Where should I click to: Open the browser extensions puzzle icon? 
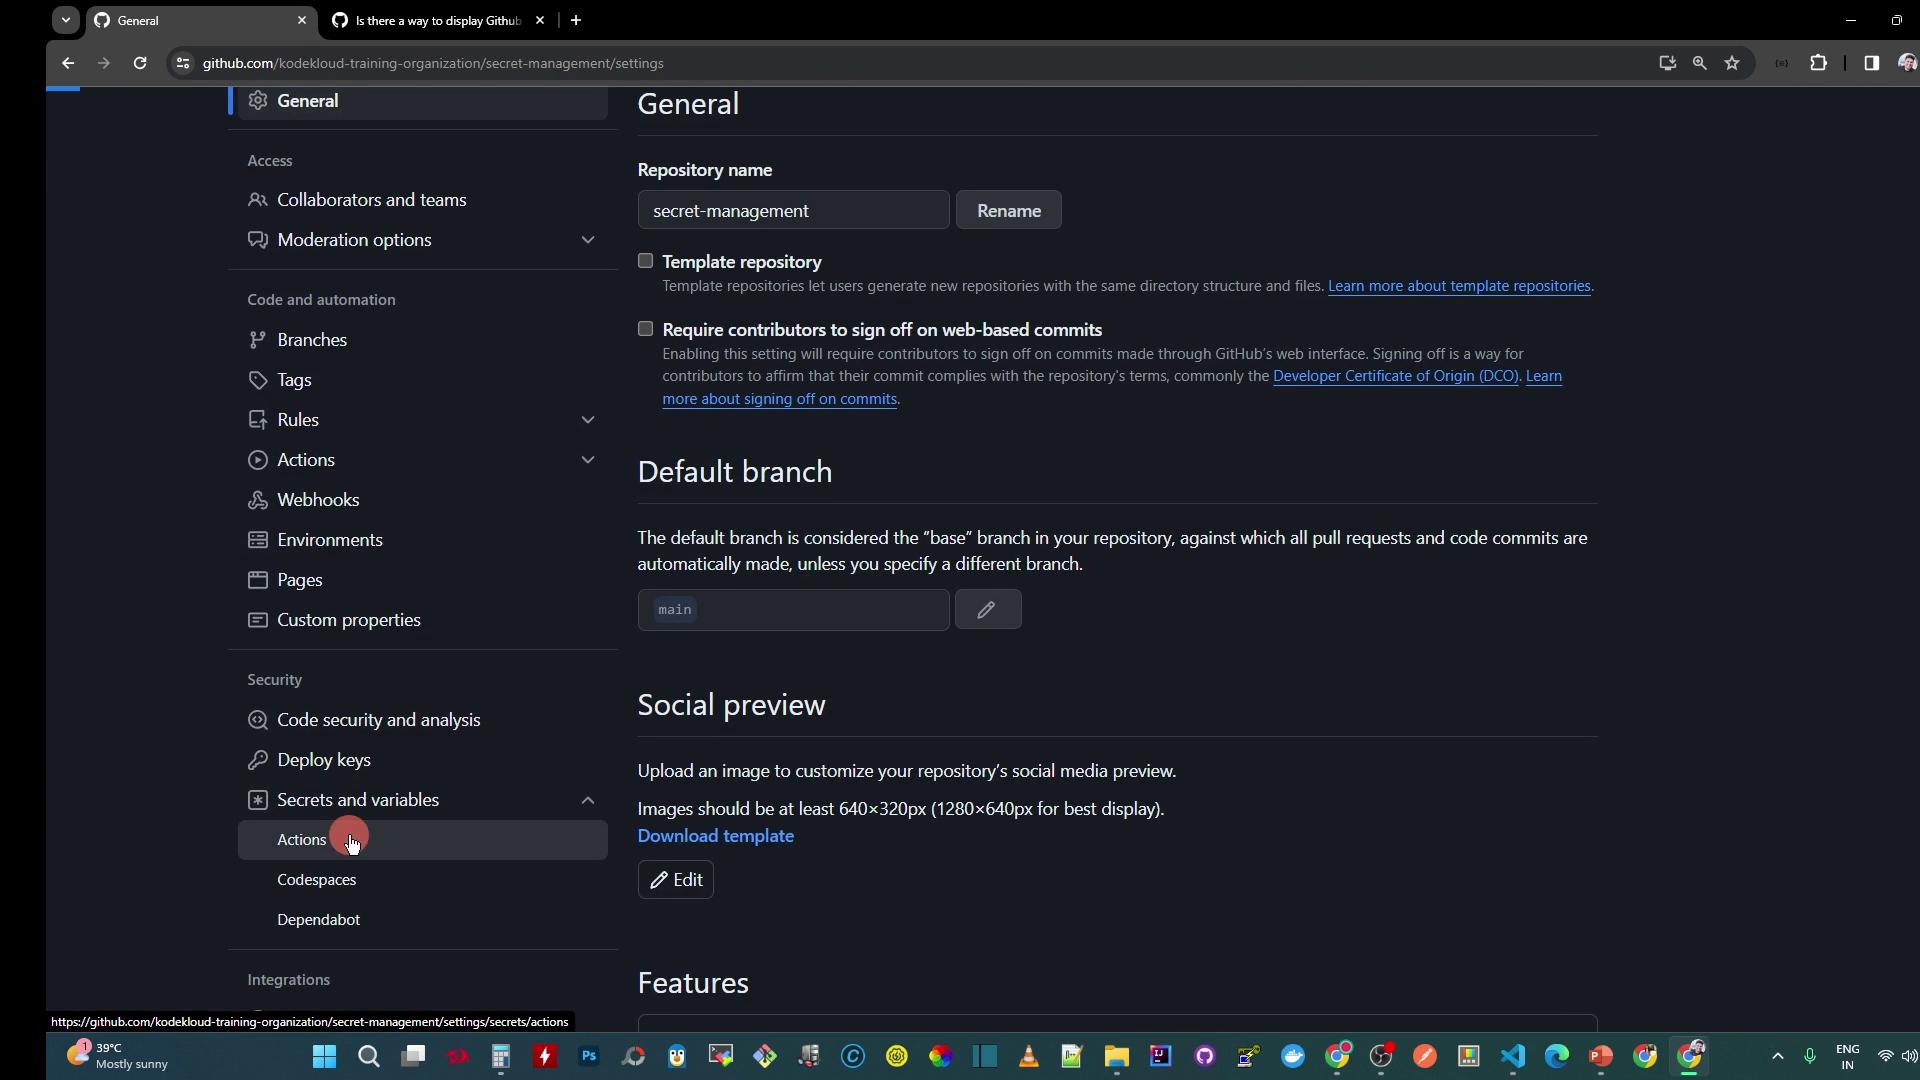click(x=1818, y=63)
